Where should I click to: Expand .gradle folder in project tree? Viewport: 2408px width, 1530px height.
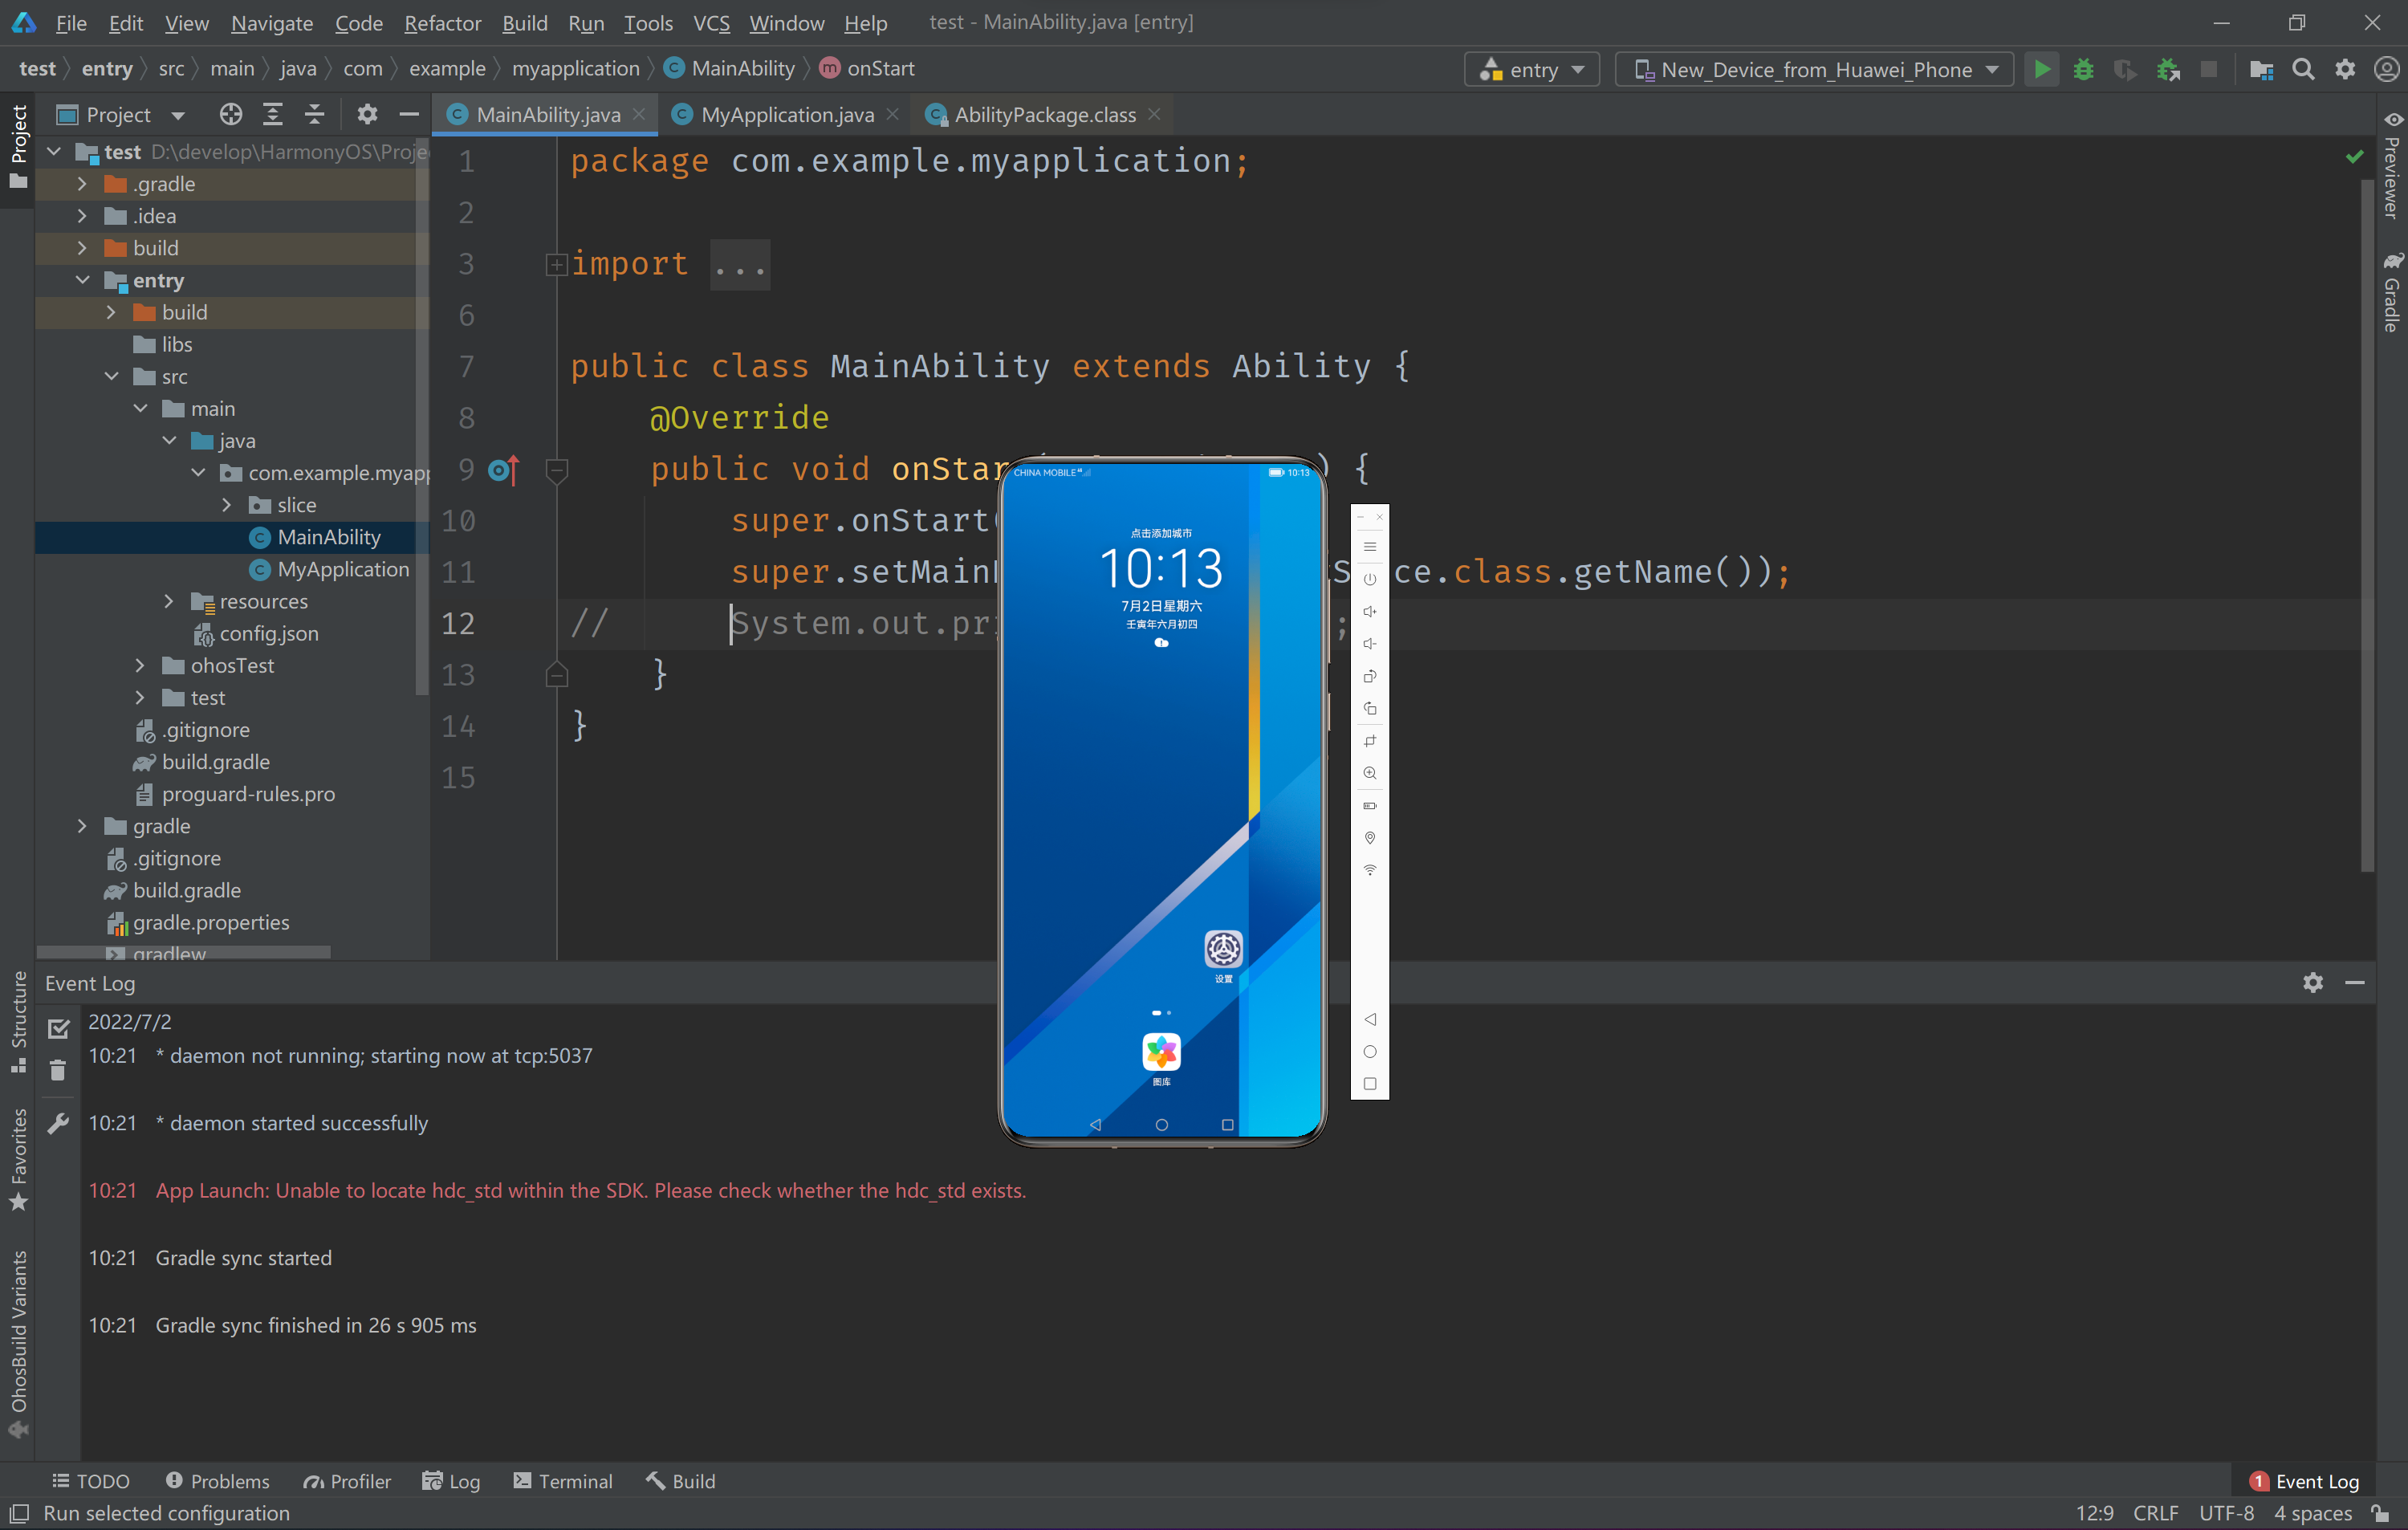[x=82, y=184]
